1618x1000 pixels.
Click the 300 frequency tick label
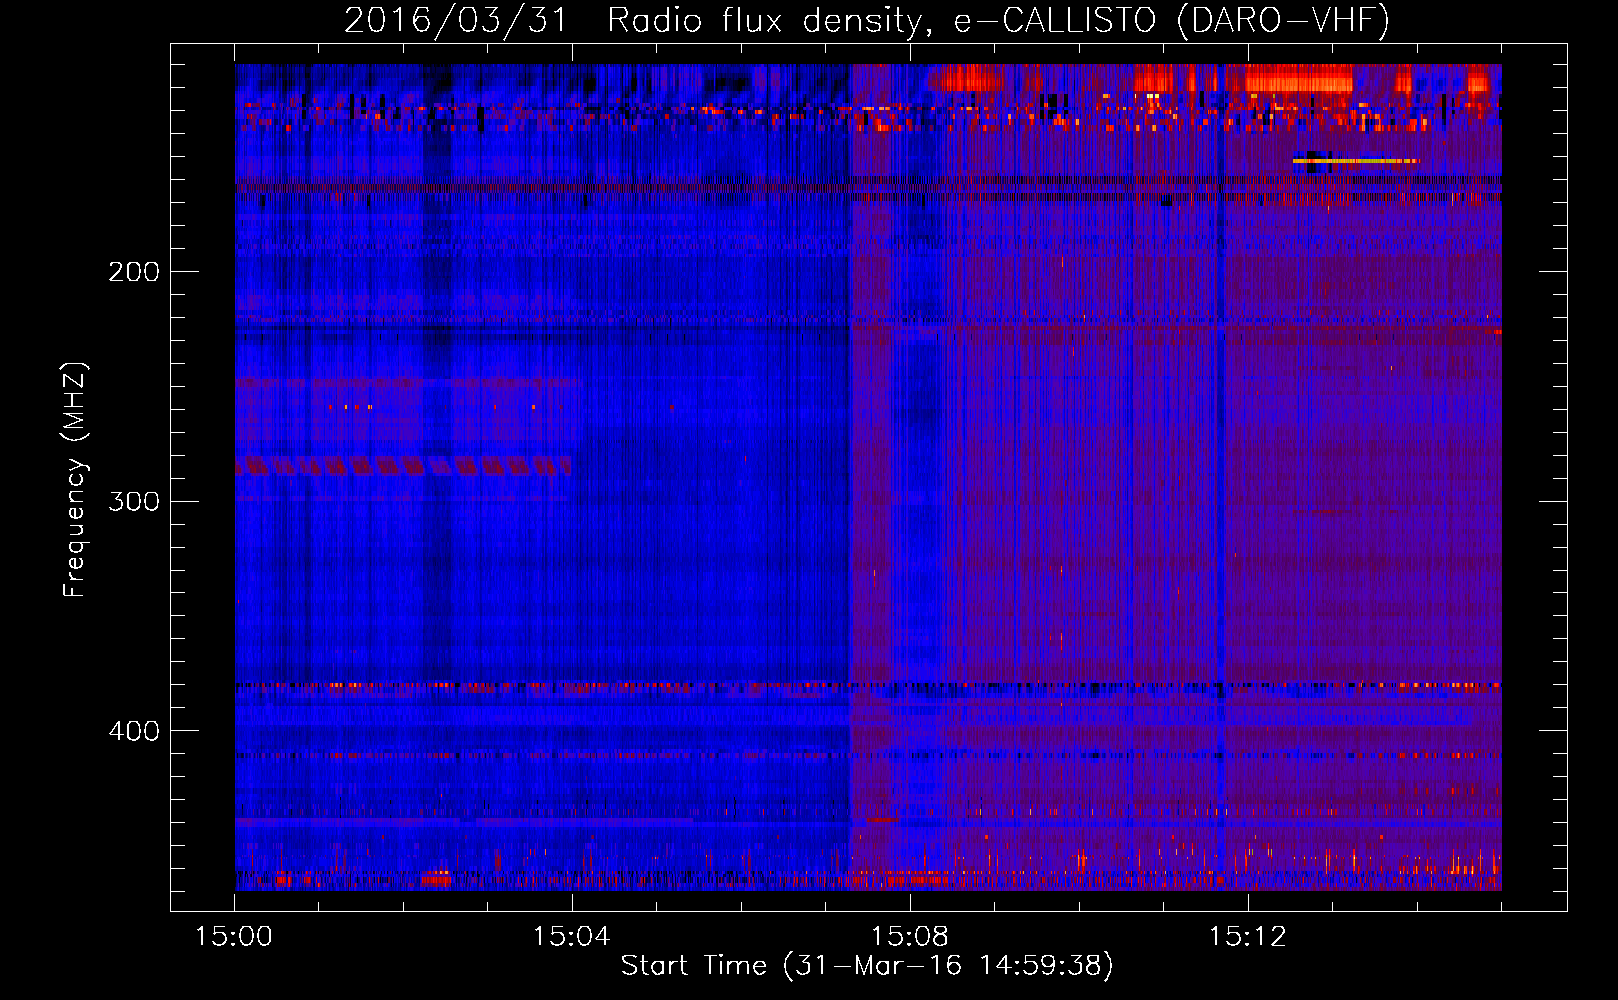coord(134,501)
